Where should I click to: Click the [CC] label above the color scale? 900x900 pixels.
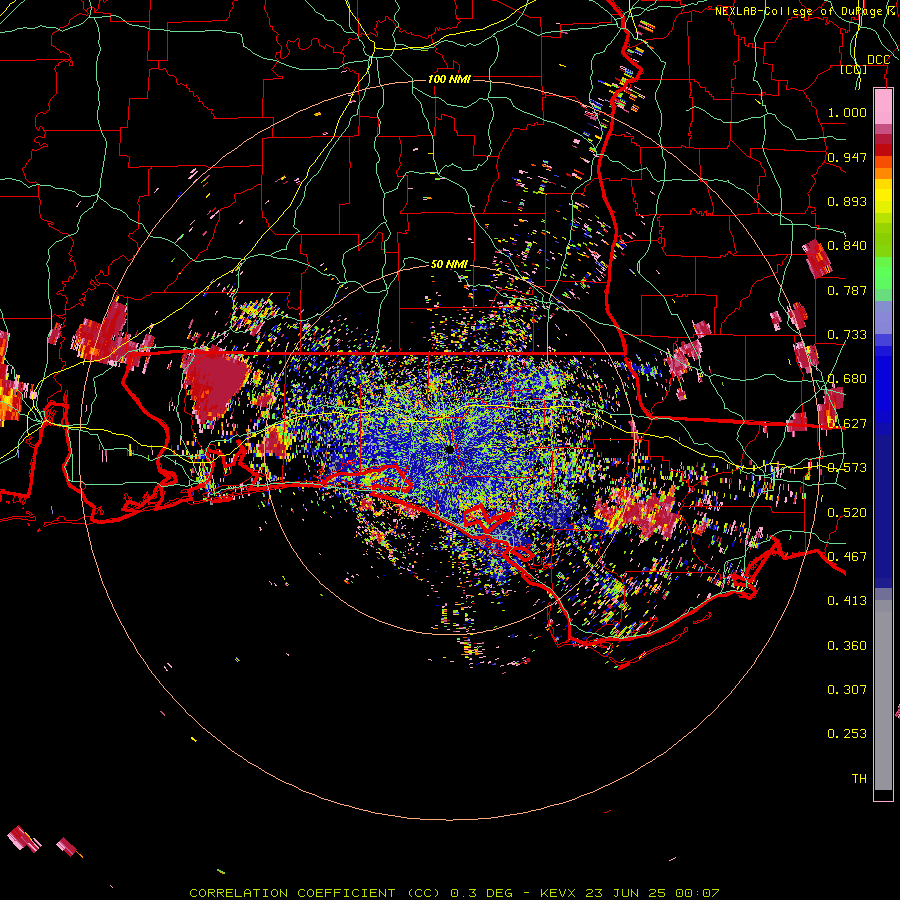(853, 69)
